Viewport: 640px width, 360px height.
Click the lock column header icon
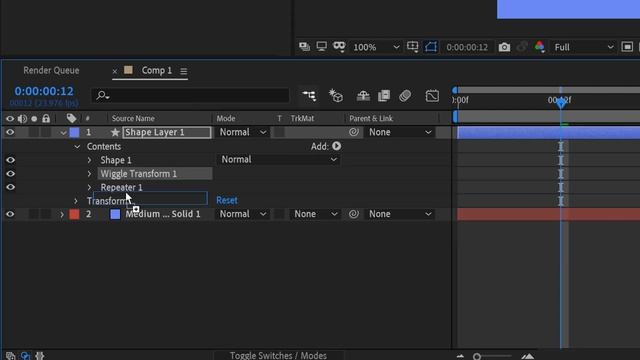(46, 118)
